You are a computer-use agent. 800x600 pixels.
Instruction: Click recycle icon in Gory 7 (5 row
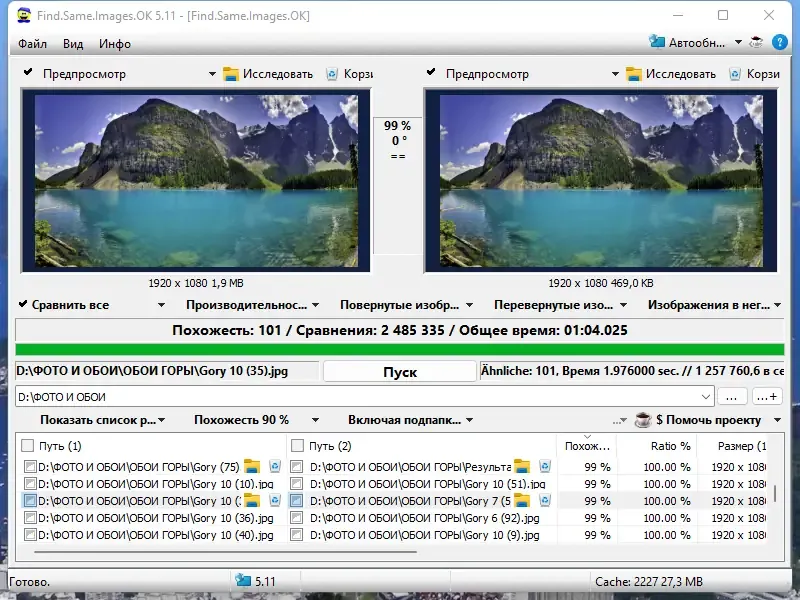click(x=545, y=501)
